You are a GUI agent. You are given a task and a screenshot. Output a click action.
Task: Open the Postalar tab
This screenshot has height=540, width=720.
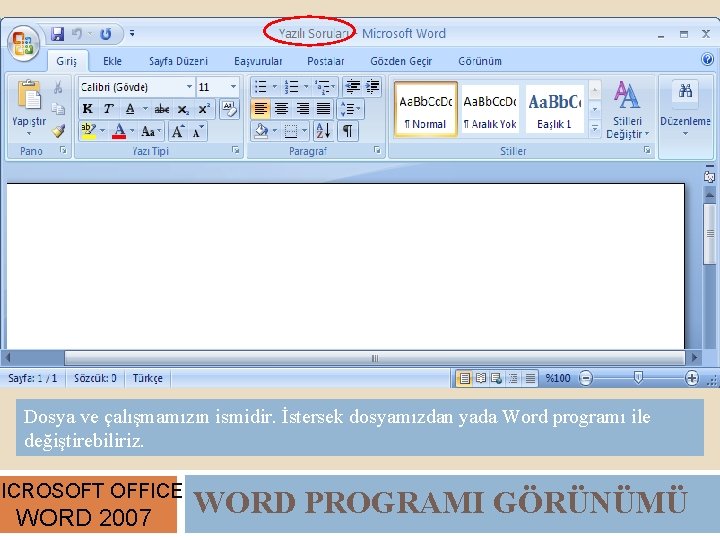point(326,61)
